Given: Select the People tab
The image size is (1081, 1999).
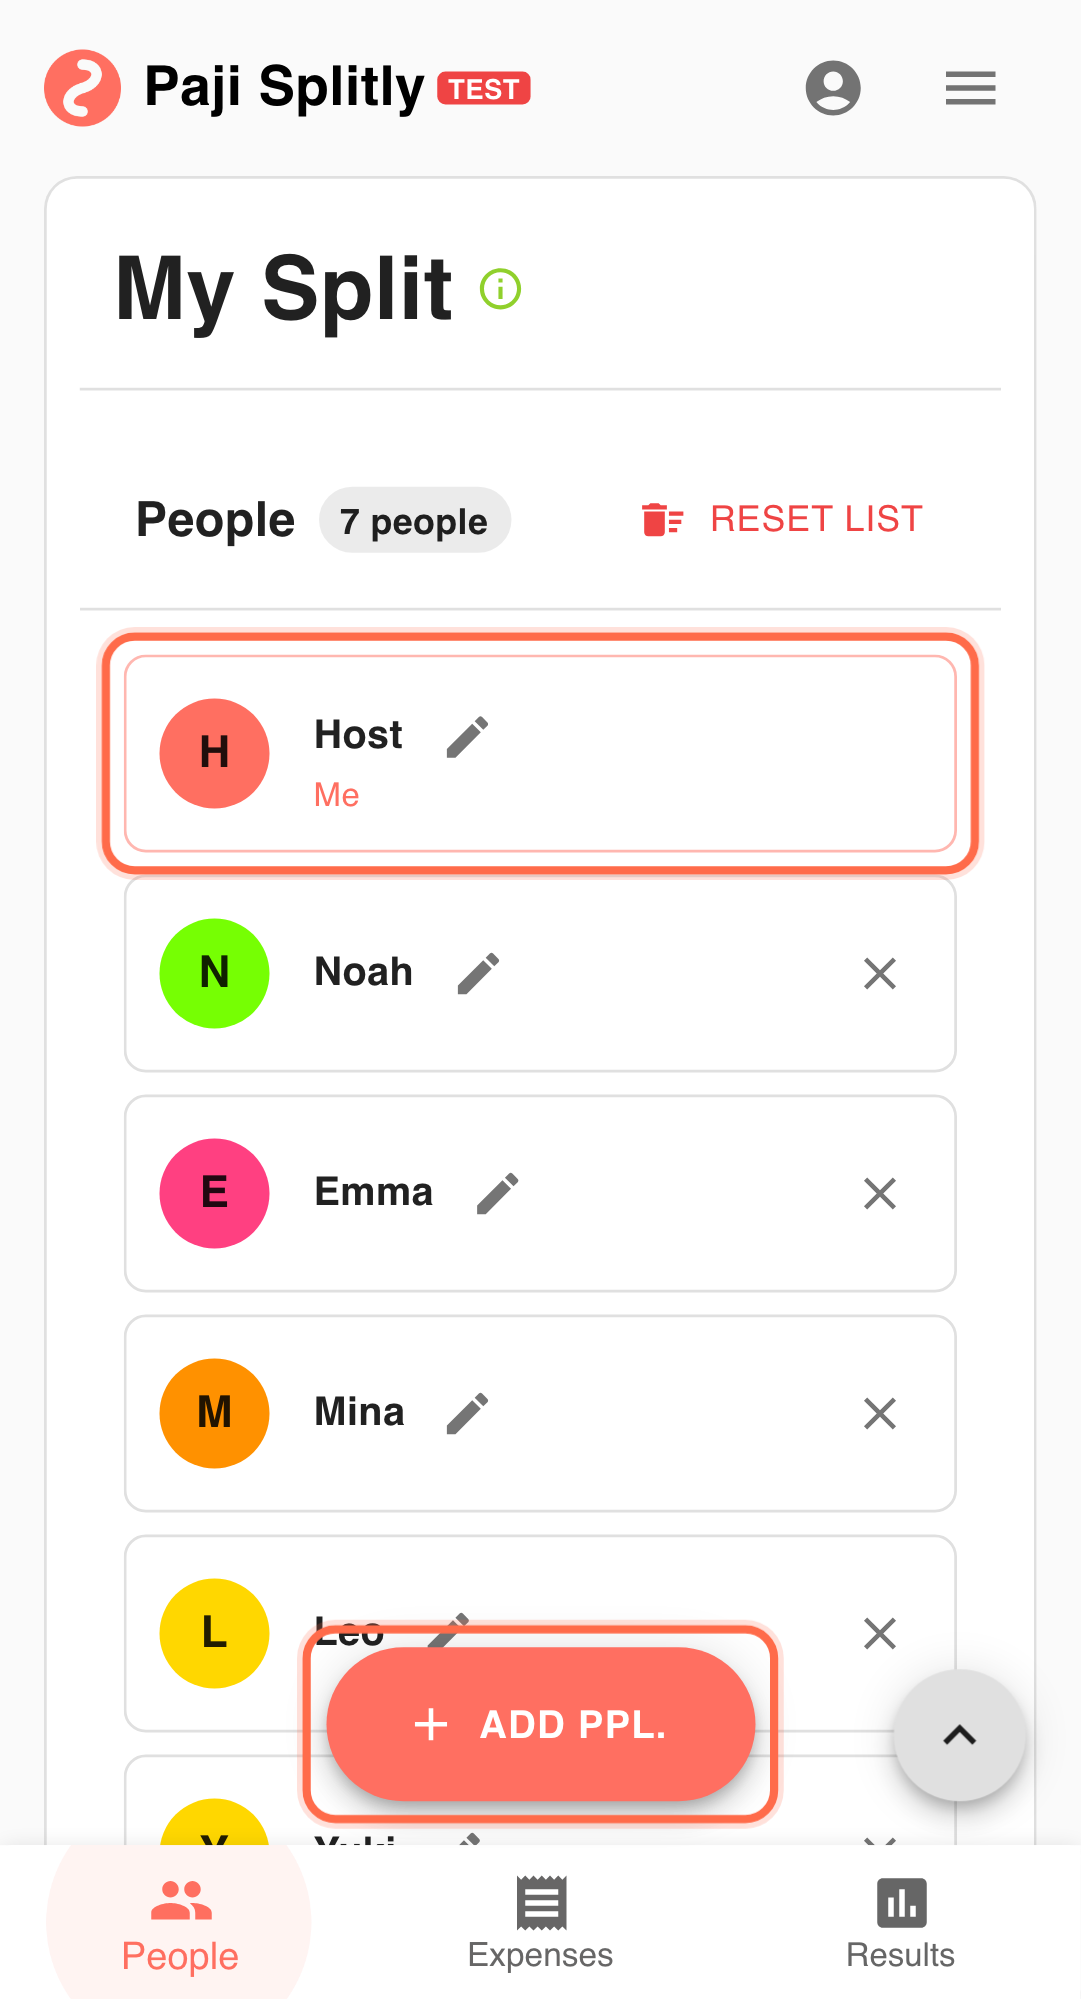Looking at the screenshot, I should [180, 1923].
